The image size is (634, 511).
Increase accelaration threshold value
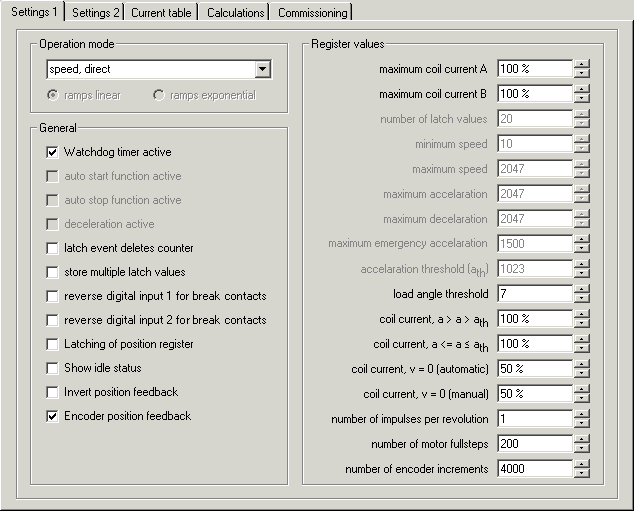point(582,264)
